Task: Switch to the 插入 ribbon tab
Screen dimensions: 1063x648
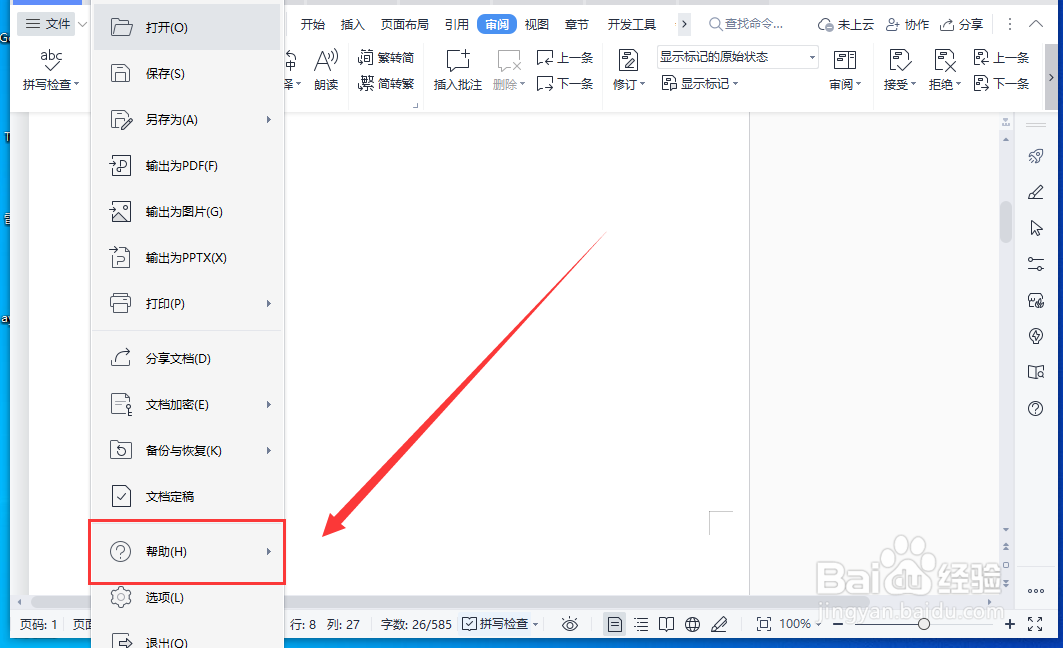Action: pos(353,24)
